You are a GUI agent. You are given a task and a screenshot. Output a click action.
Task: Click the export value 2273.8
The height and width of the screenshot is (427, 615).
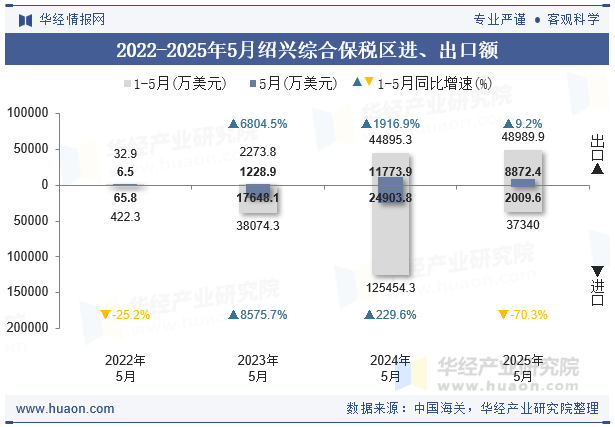[x=258, y=151]
